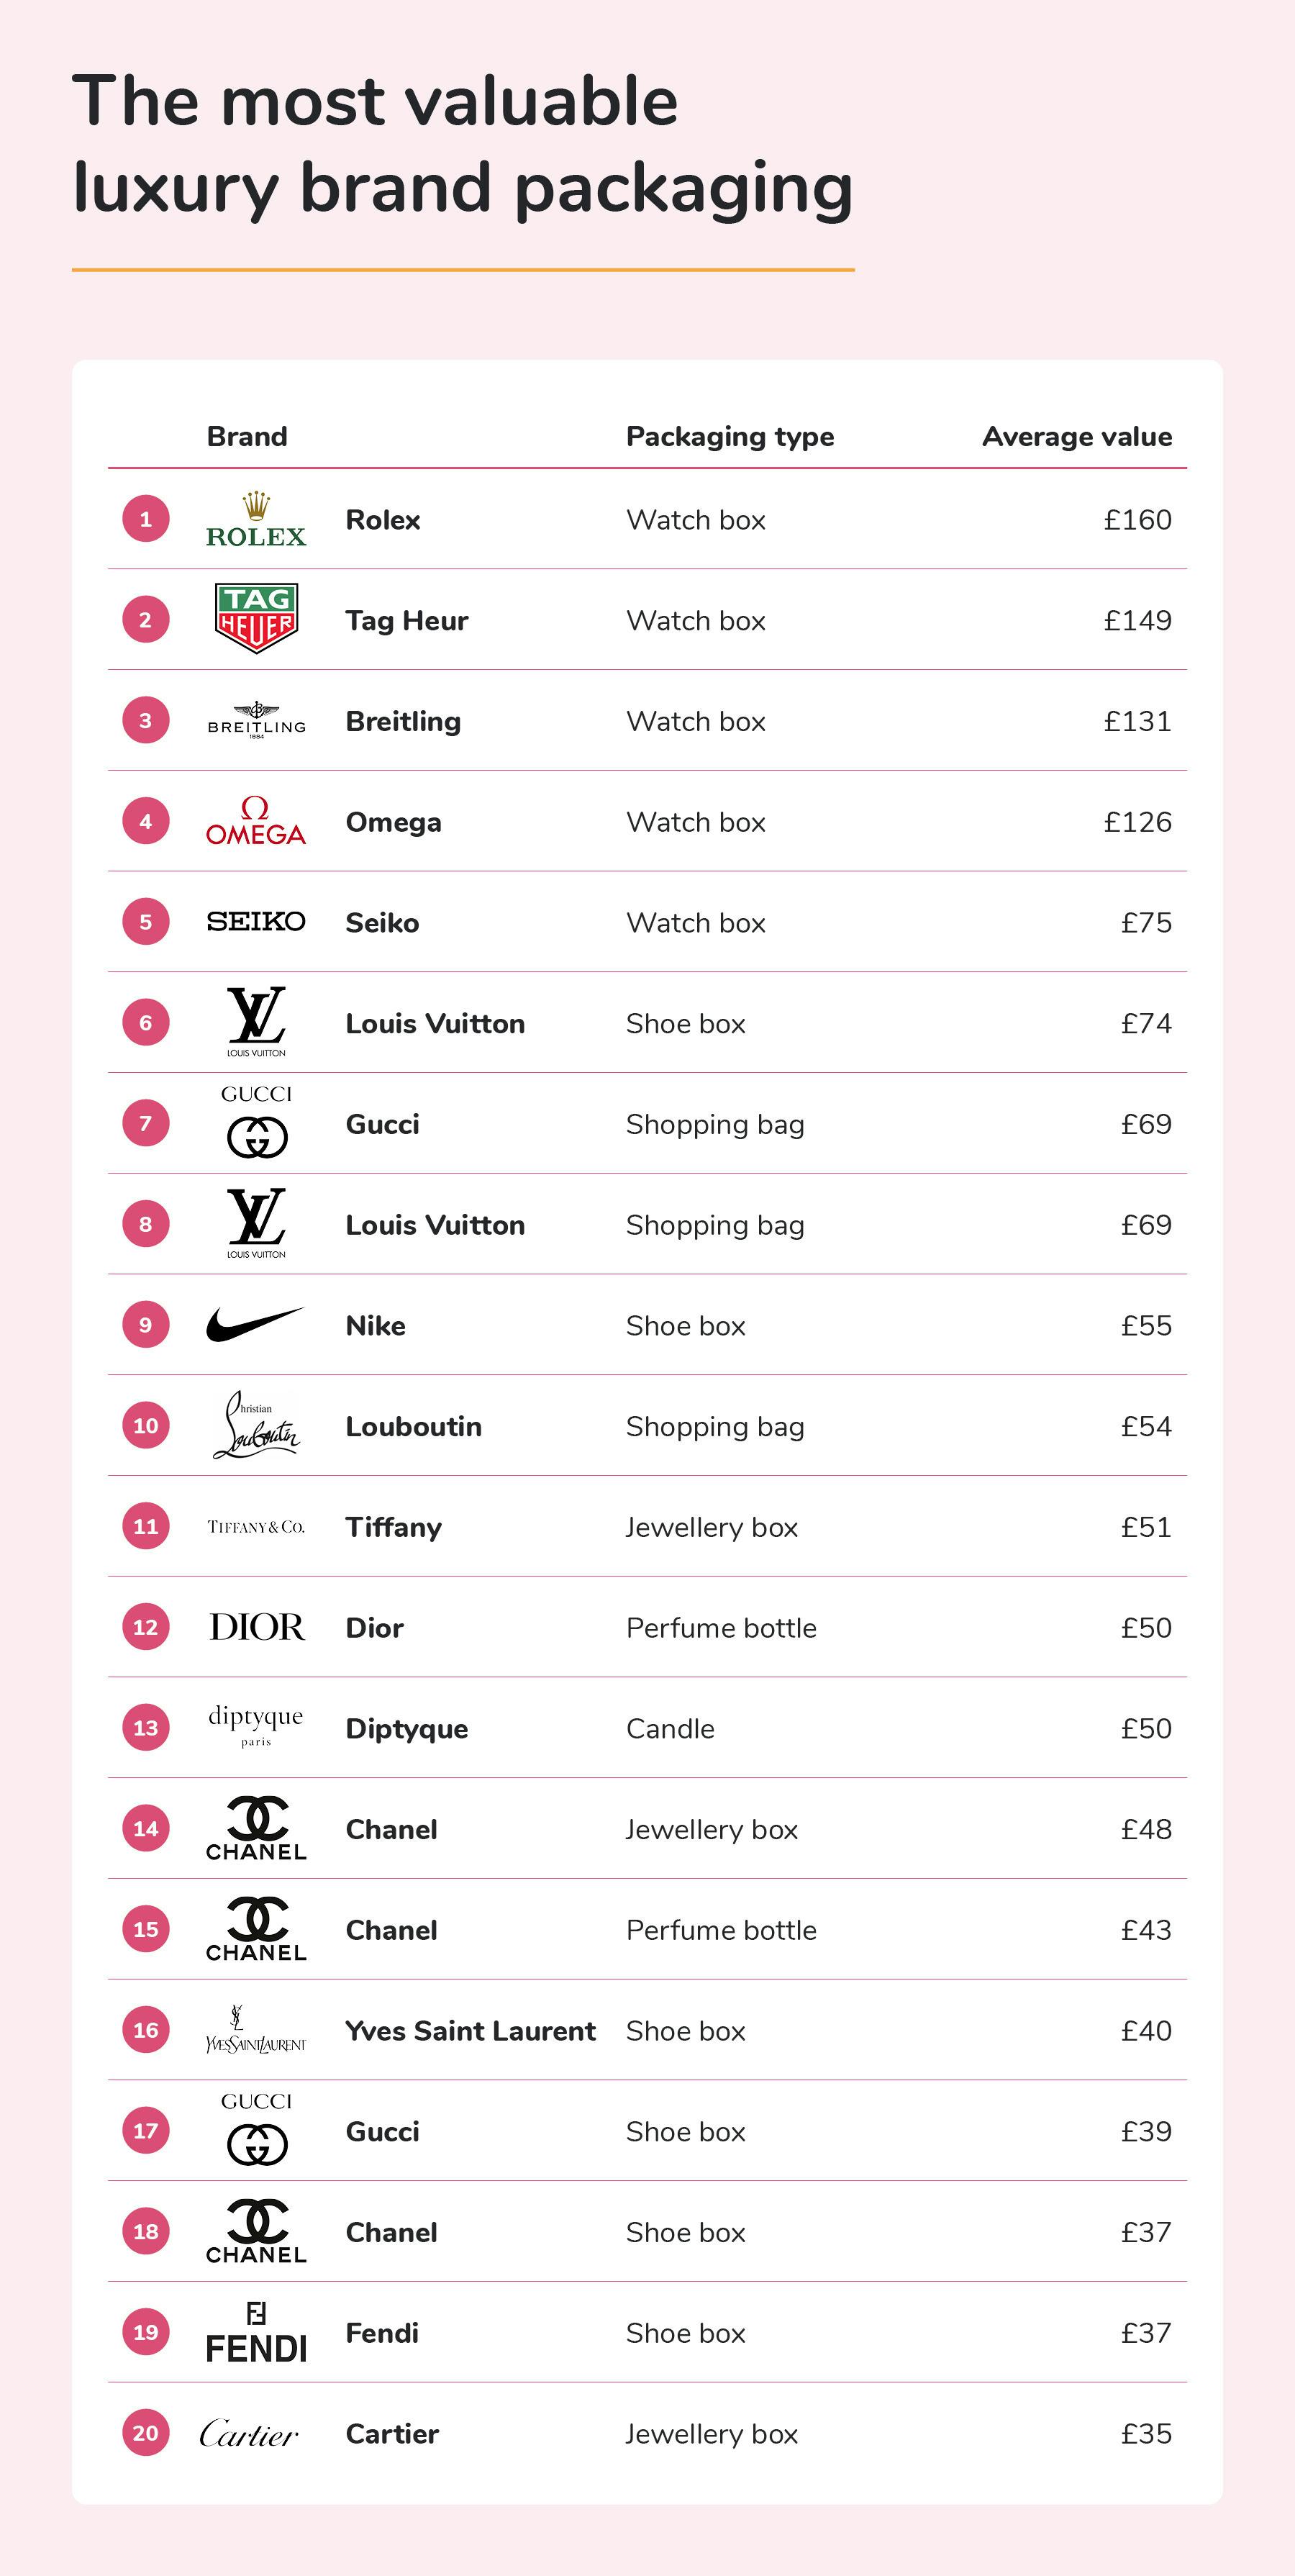The height and width of the screenshot is (2576, 1295).
Task: Click the red Omega logo
Action: pyautogui.click(x=256, y=822)
